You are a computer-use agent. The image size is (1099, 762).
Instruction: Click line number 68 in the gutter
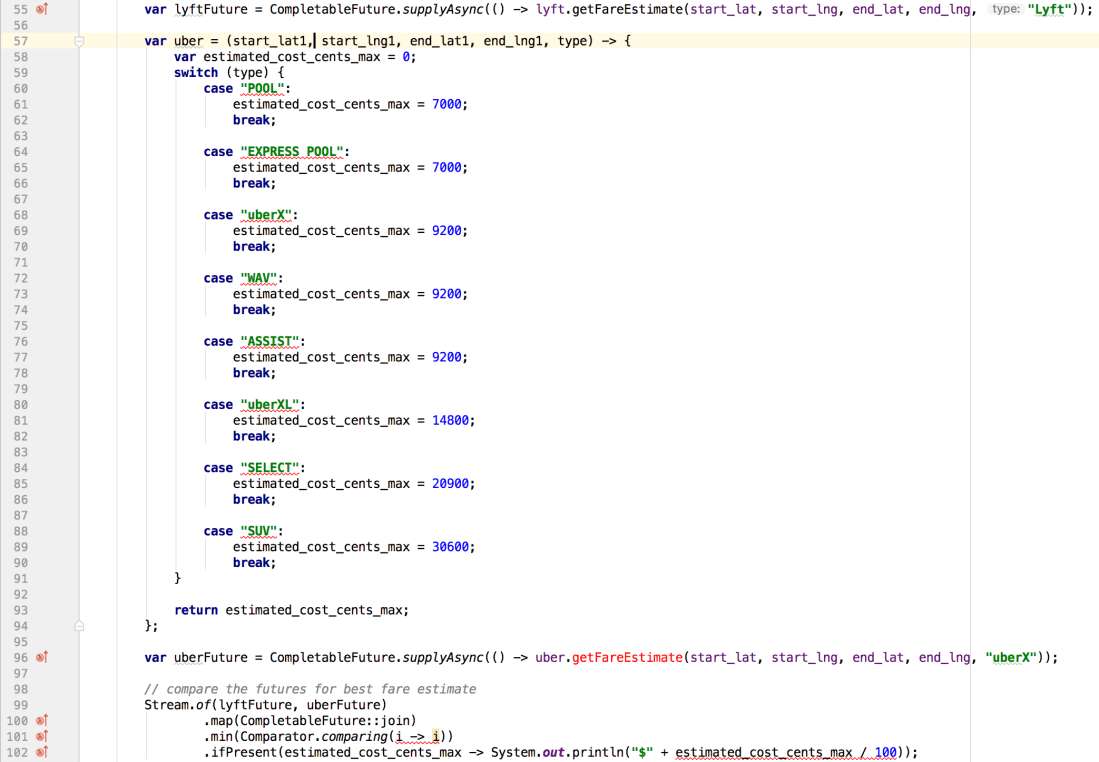pos(20,215)
